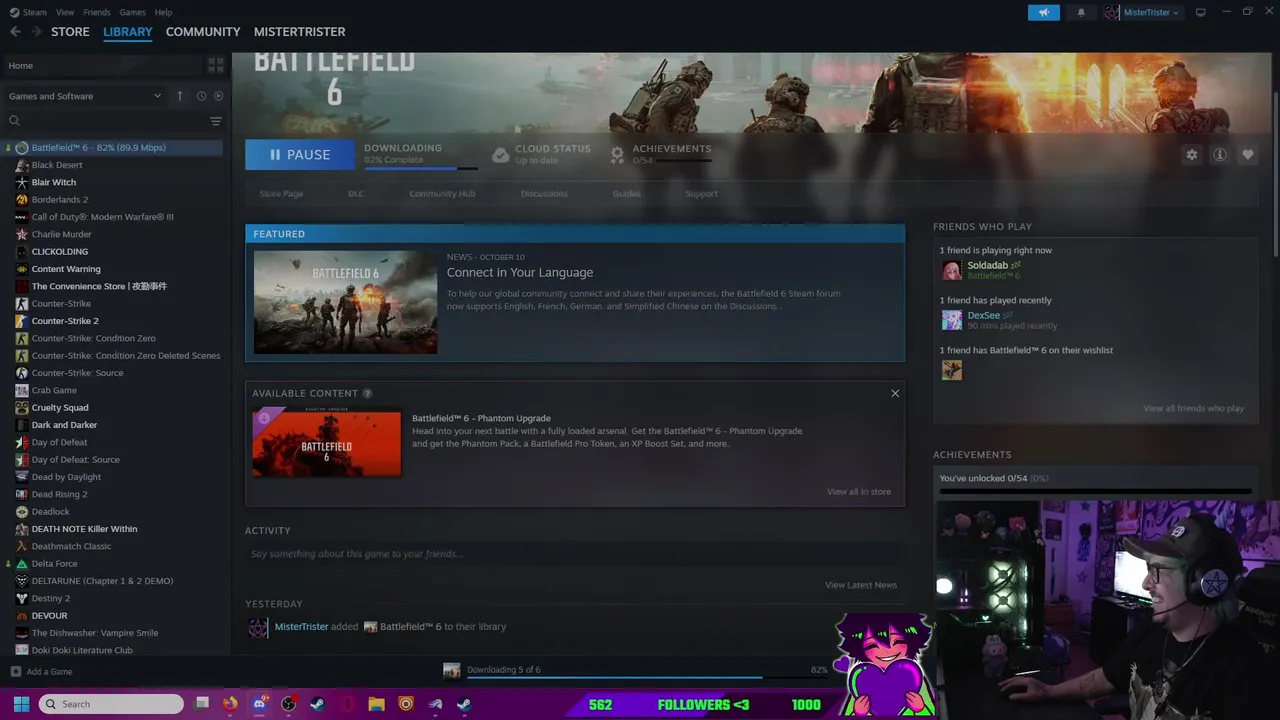Image resolution: width=1280 pixels, height=720 pixels.
Task: Open Battlefield 6 settings gear
Action: pyautogui.click(x=1191, y=155)
